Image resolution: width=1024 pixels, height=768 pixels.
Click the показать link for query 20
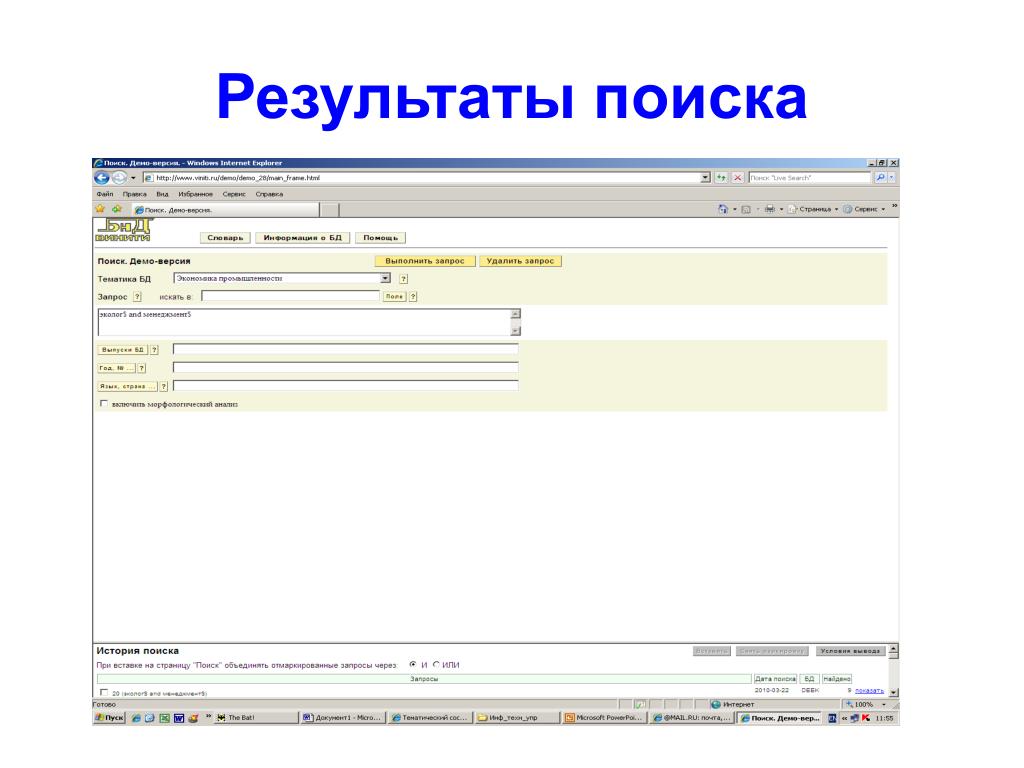869,690
